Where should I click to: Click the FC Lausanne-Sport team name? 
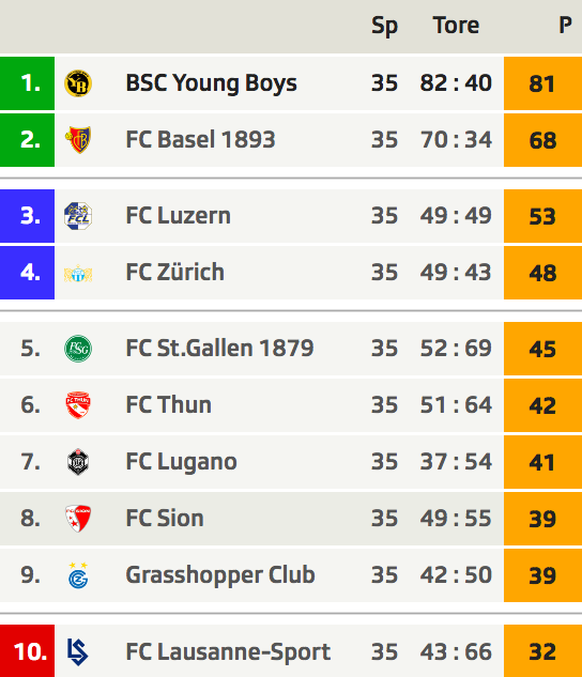(228, 652)
